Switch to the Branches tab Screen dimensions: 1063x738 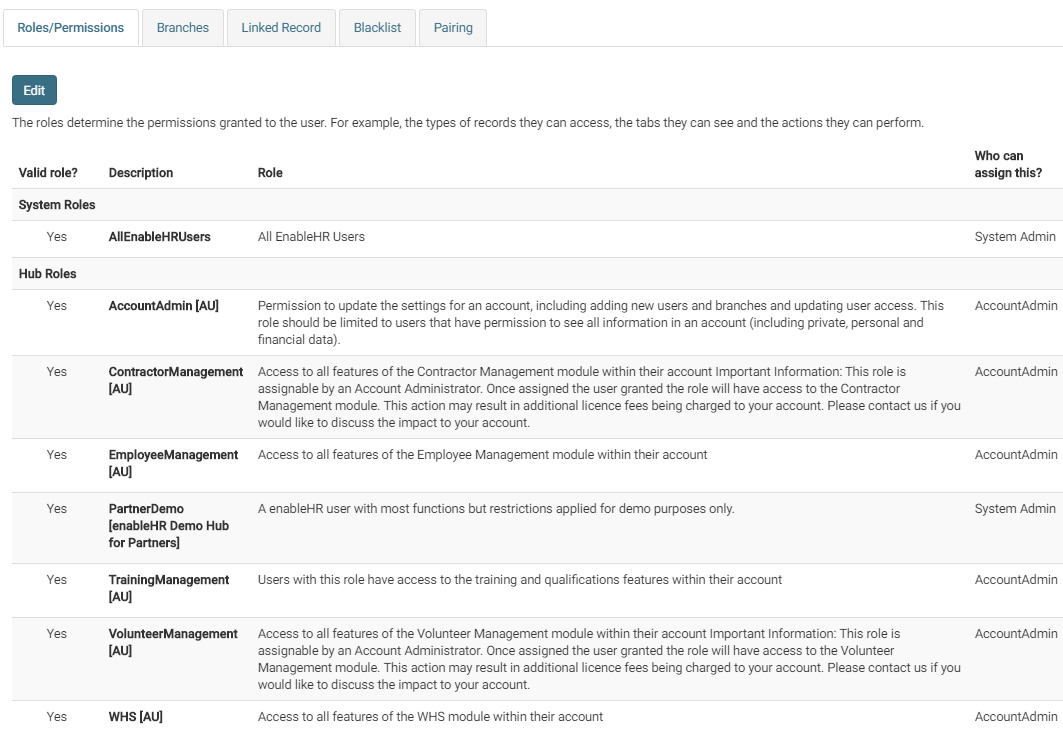click(183, 28)
